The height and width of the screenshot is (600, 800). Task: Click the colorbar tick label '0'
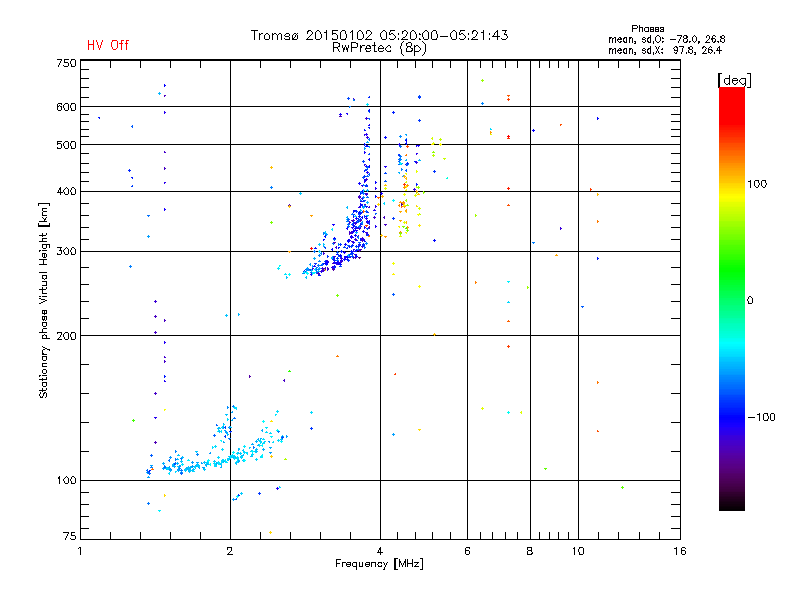click(750, 301)
